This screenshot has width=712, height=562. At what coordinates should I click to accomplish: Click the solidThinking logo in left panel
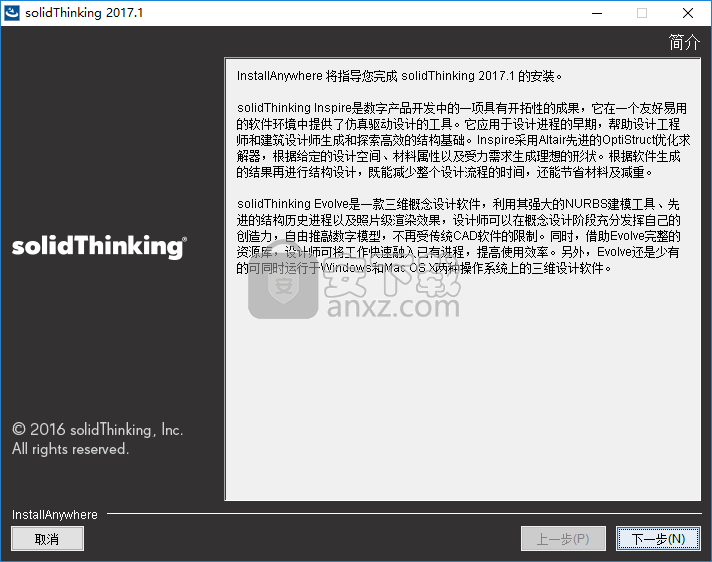[x=99, y=246]
